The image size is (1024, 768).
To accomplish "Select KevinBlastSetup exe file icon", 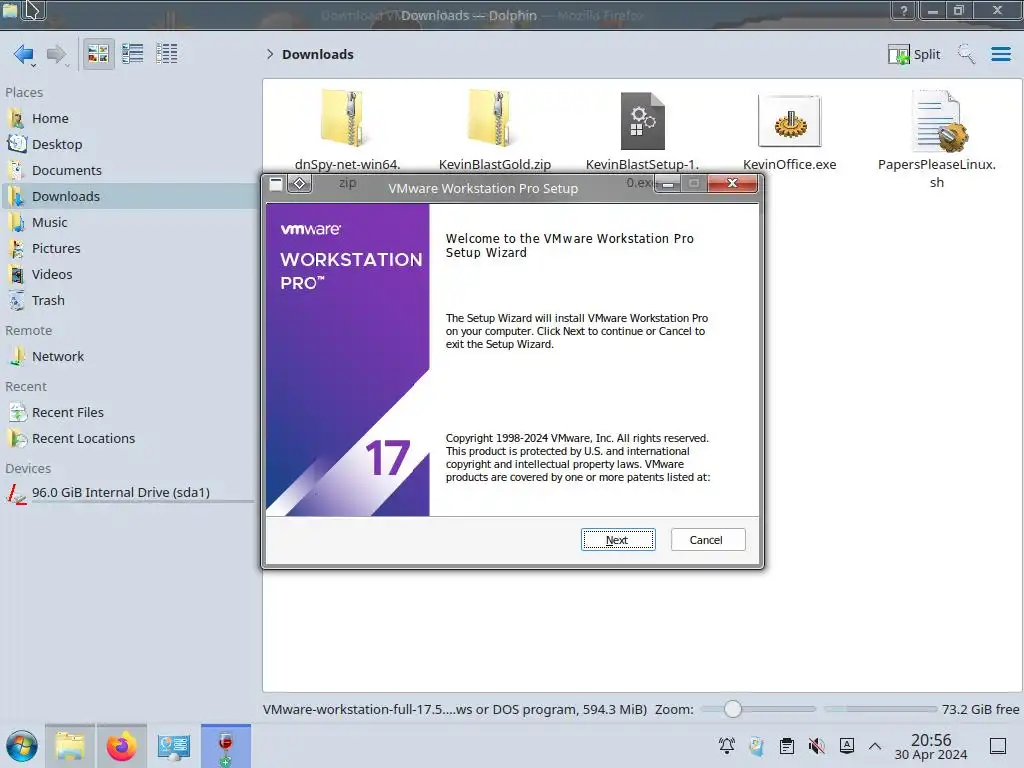I will [x=643, y=121].
